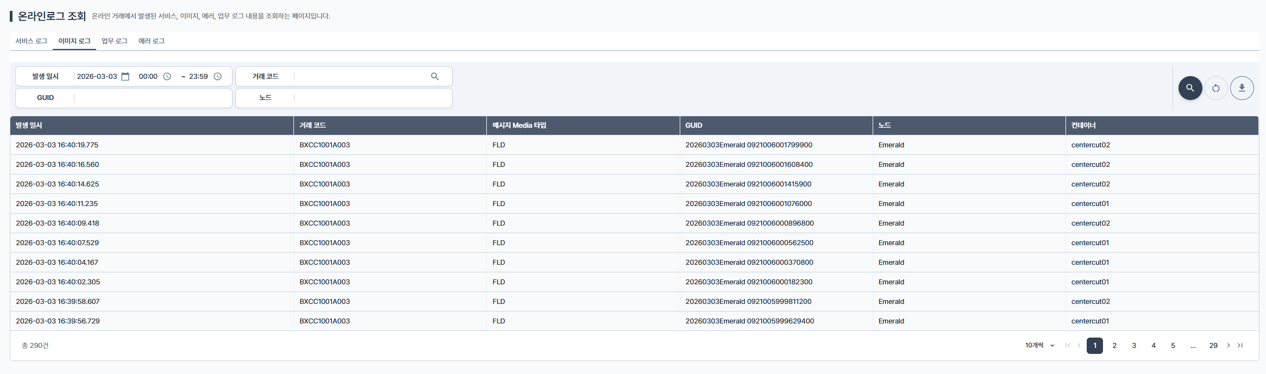Image resolution: width=1266 pixels, height=374 pixels.
Task: Select row timestamped 2026-03-03 16:40:19.775
Action: click(x=634, y=145)
